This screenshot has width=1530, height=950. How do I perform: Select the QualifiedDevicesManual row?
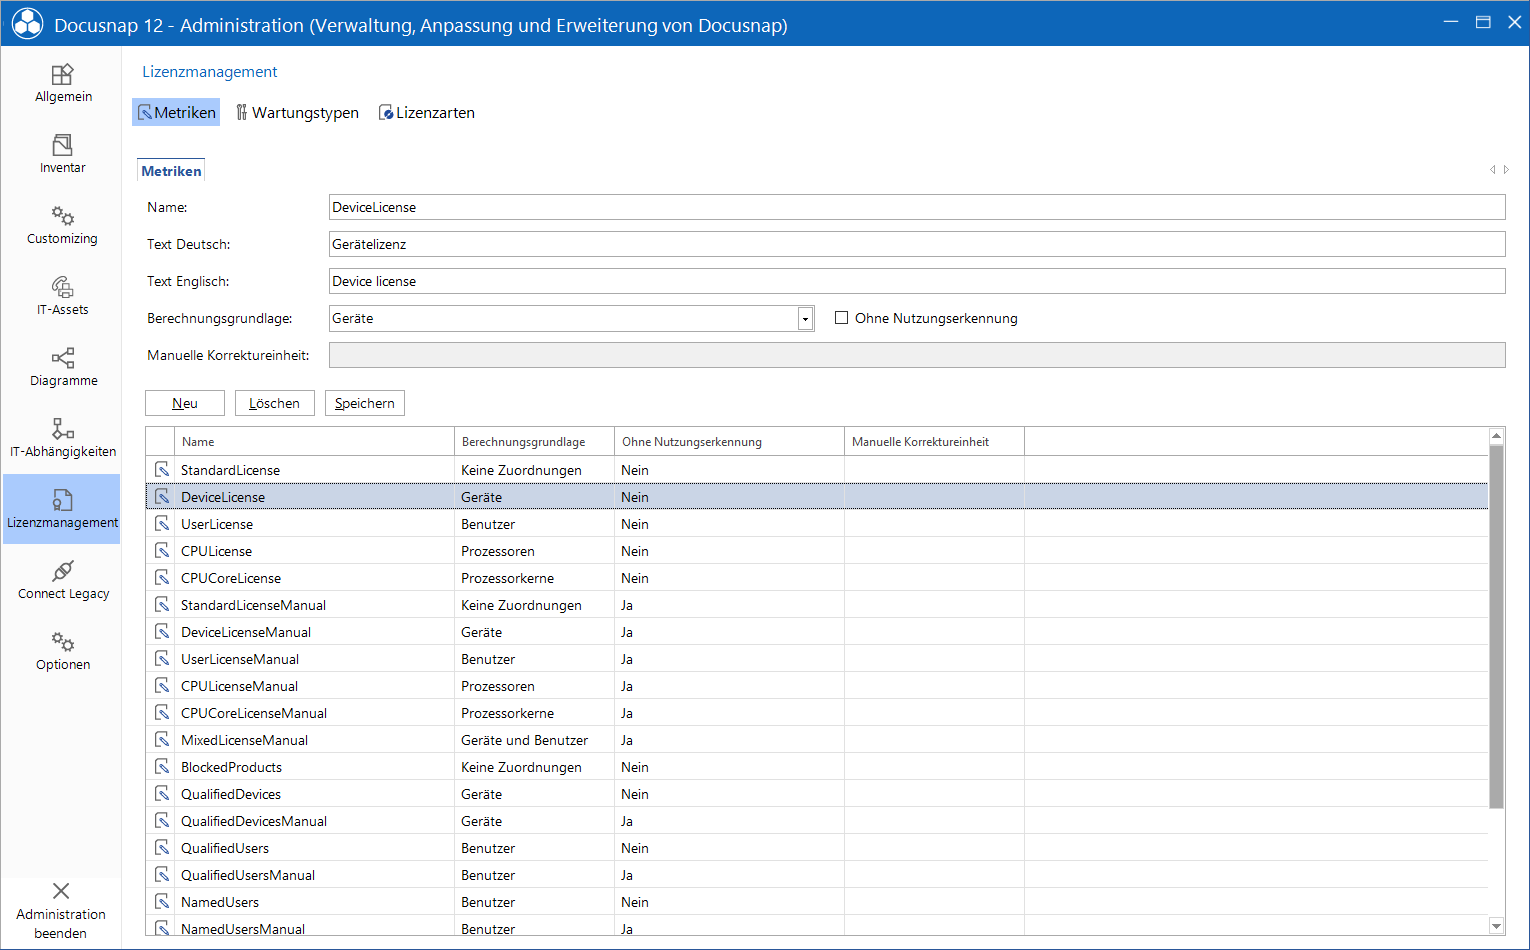[816, 820]
